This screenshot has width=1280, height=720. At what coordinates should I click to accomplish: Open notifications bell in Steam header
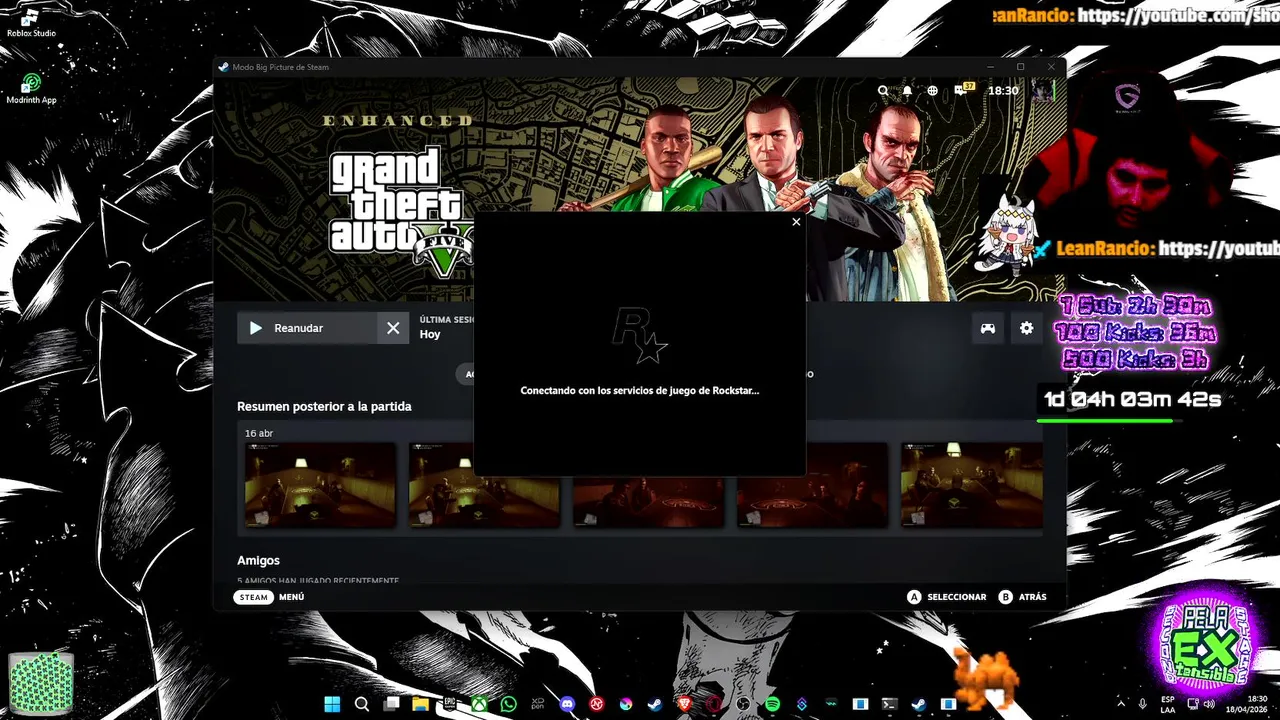tap(908, 91)
